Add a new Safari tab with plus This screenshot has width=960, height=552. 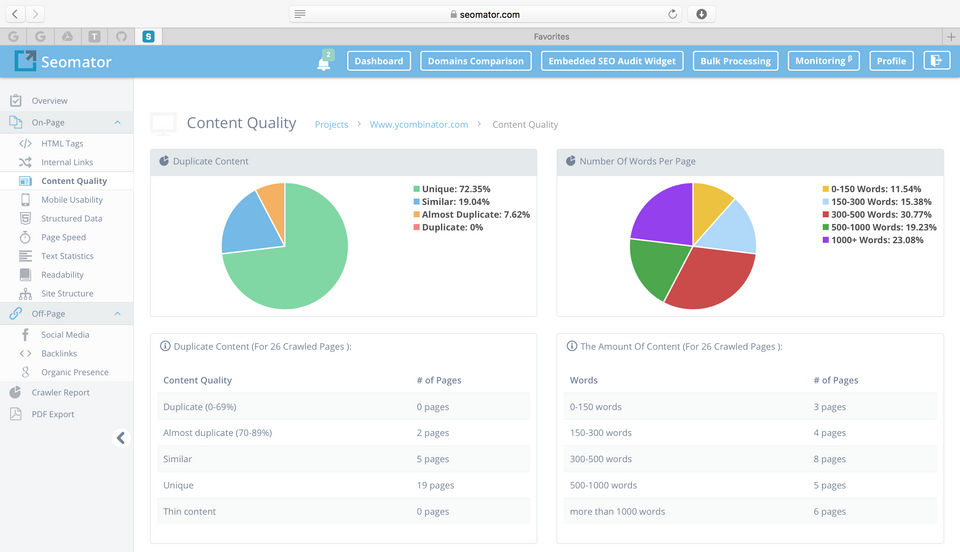pos(951,37)
